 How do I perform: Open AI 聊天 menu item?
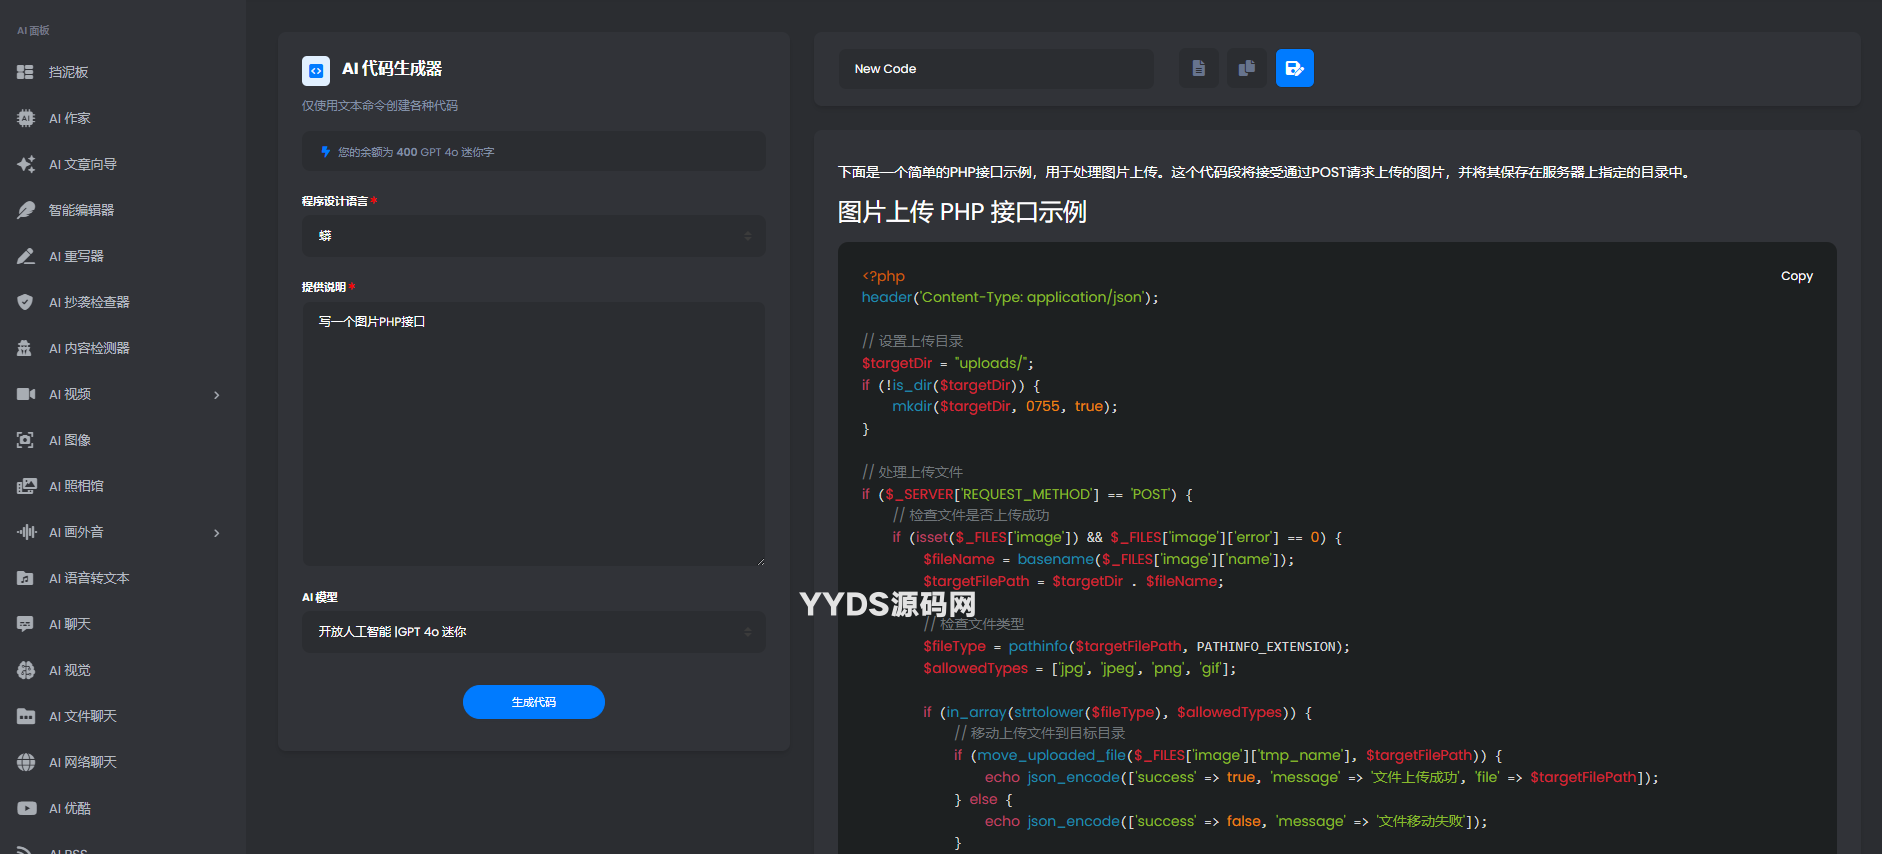tap(69, 624)
